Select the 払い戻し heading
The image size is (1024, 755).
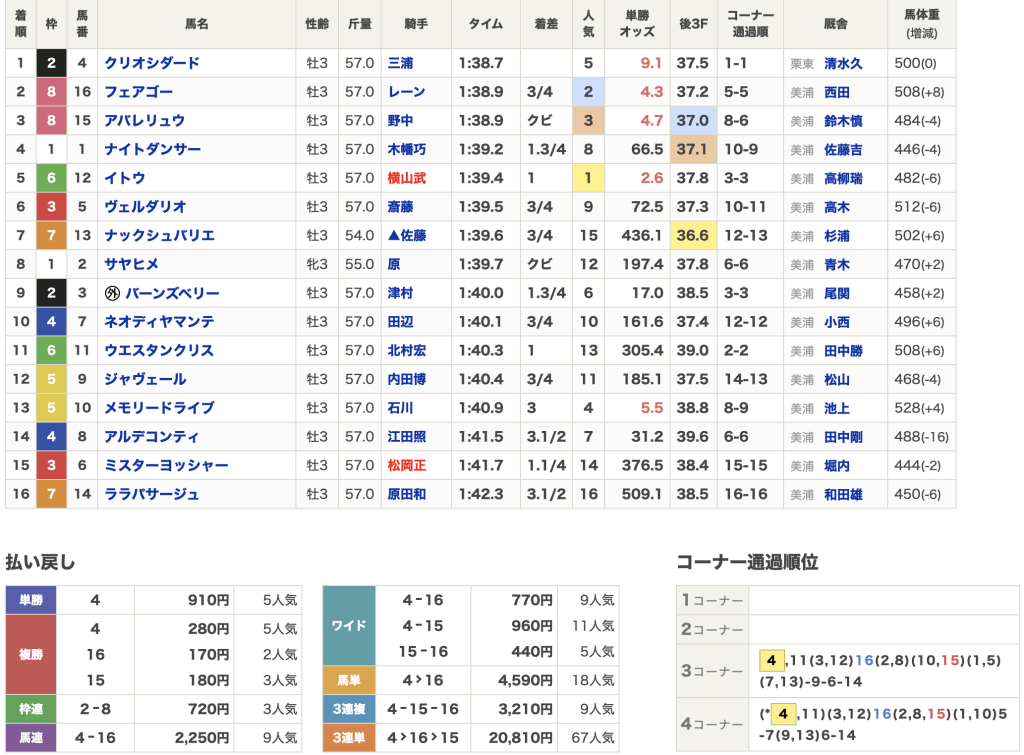click(x=40, y=562)
